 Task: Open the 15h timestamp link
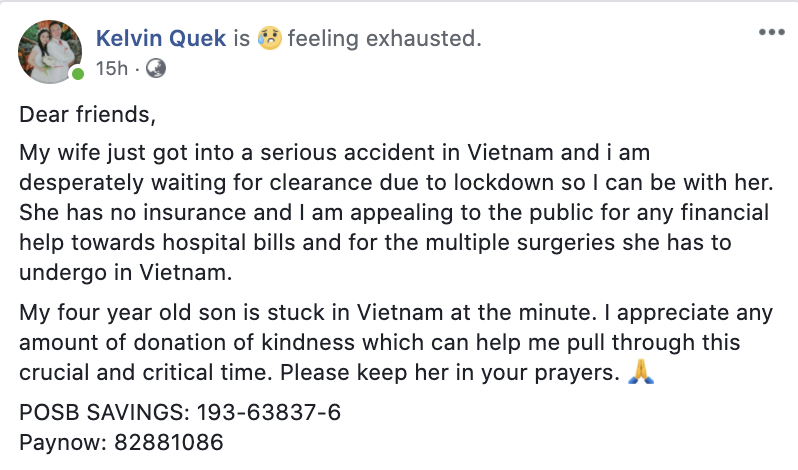pyautogui.click(x=110, y=69)
